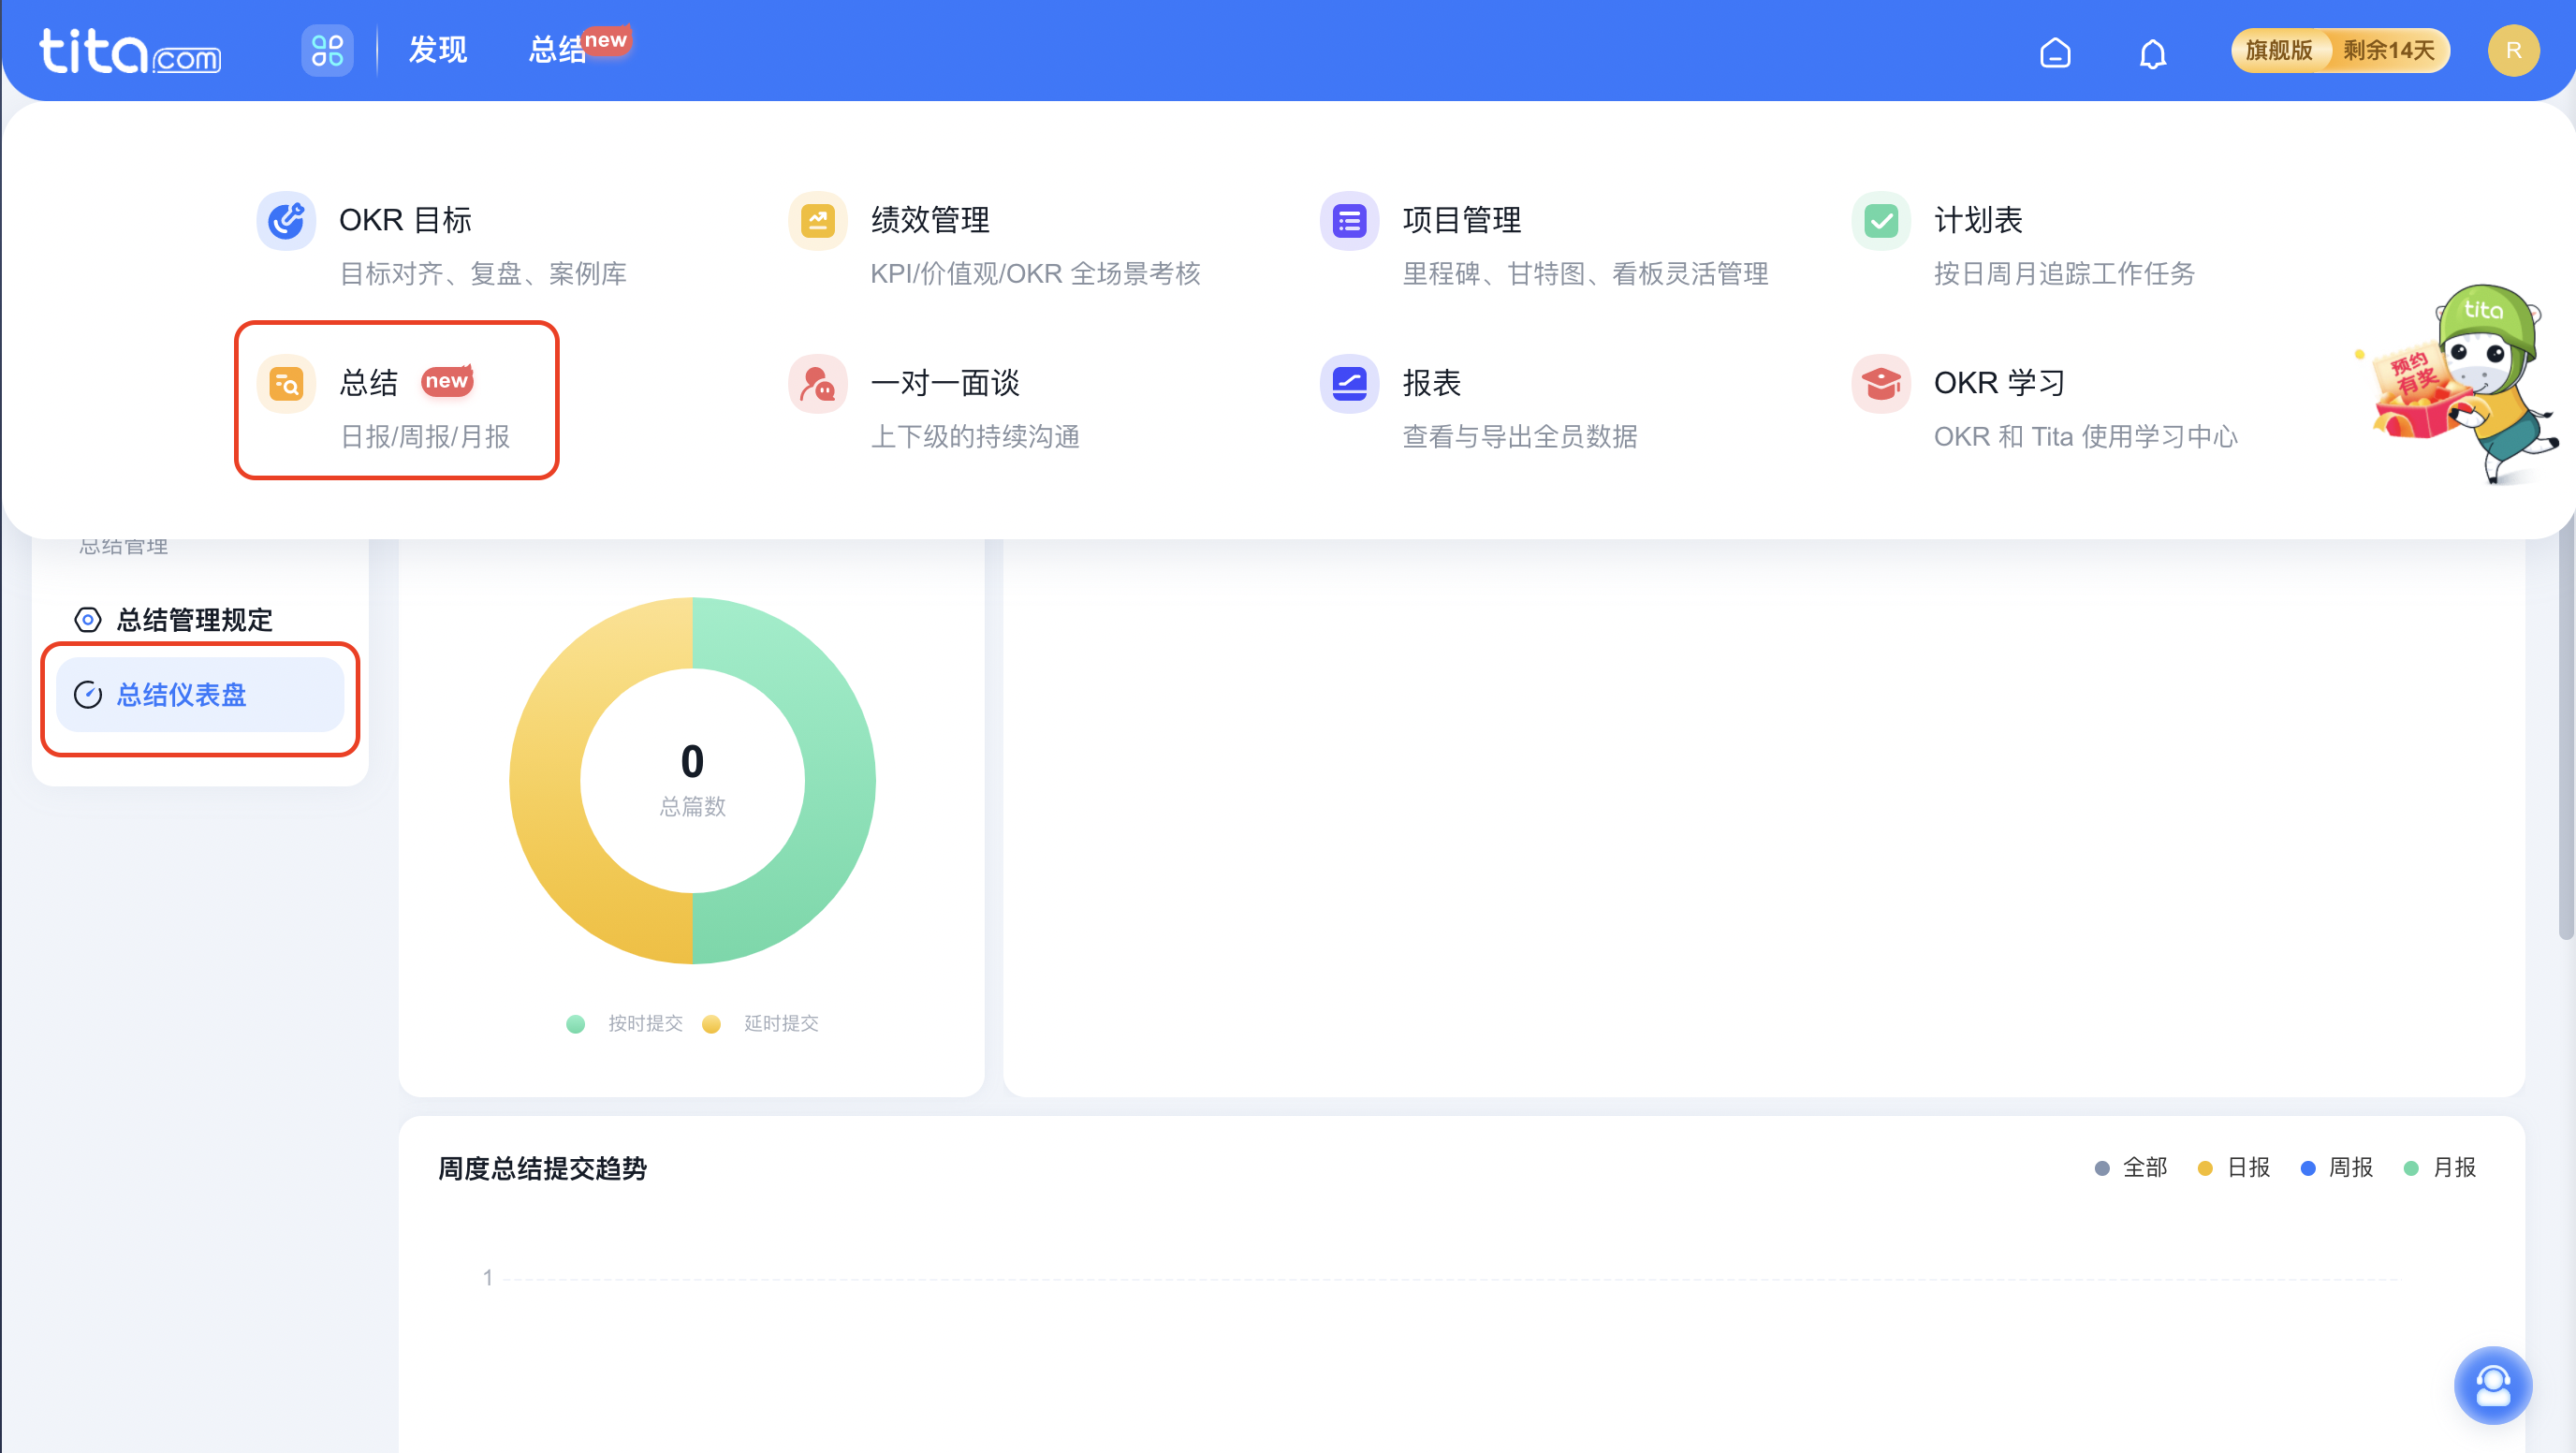The image size is (2576, 1453).
Task: Click the tita mascot 预约有奖 promo
Action: [2460, 385]
